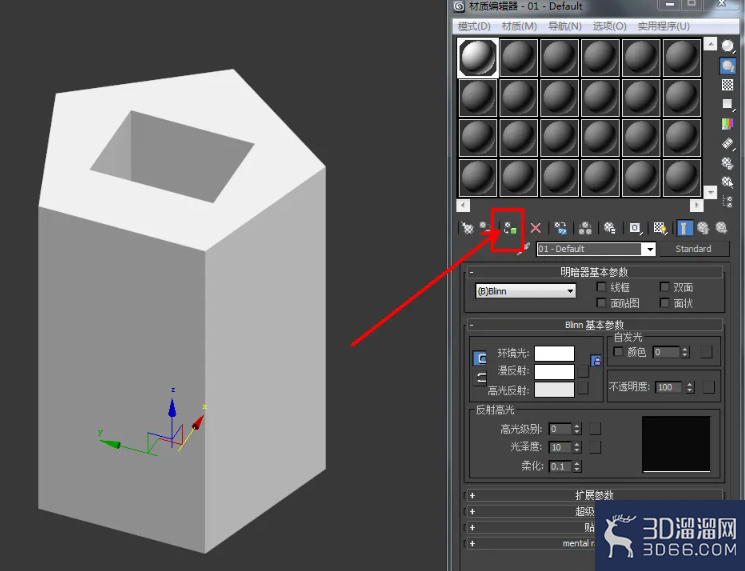
Task: Click 漫反射 diffuse color swatch
Action: point(554,371)
